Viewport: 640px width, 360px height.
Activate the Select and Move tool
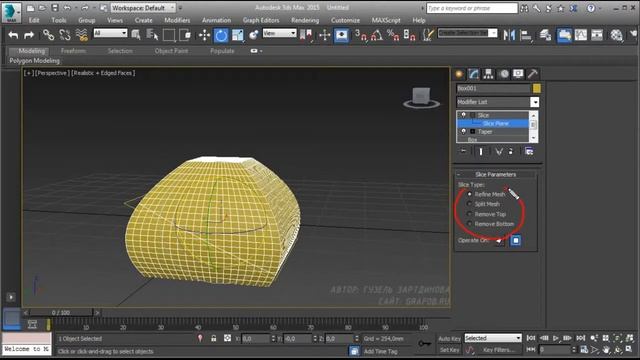204,36
